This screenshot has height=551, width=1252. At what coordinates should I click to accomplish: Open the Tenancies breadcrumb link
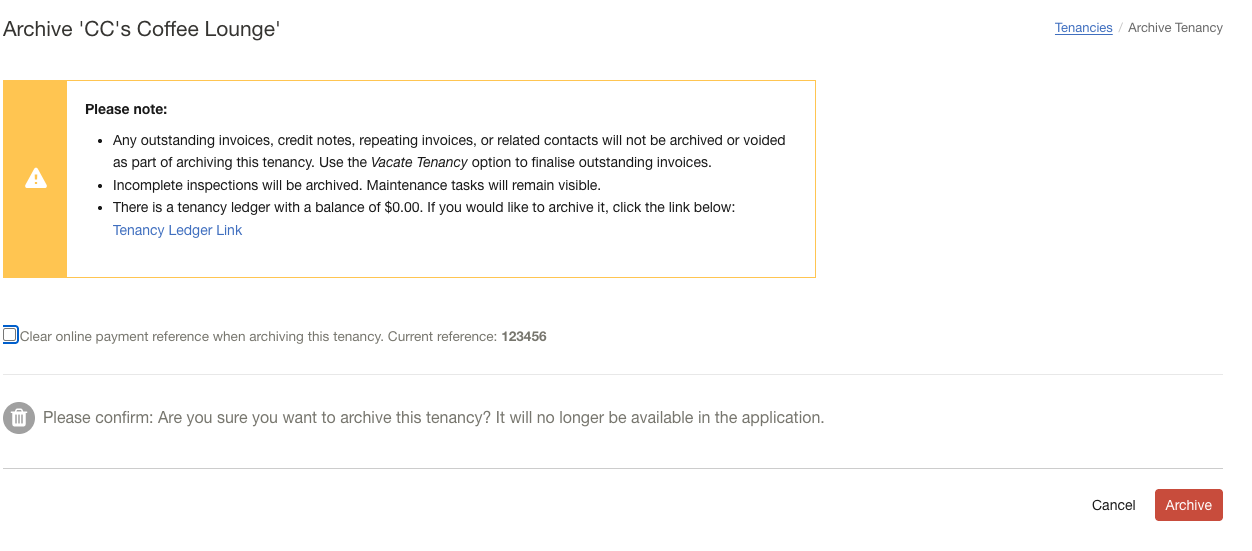click(1083, 28)
